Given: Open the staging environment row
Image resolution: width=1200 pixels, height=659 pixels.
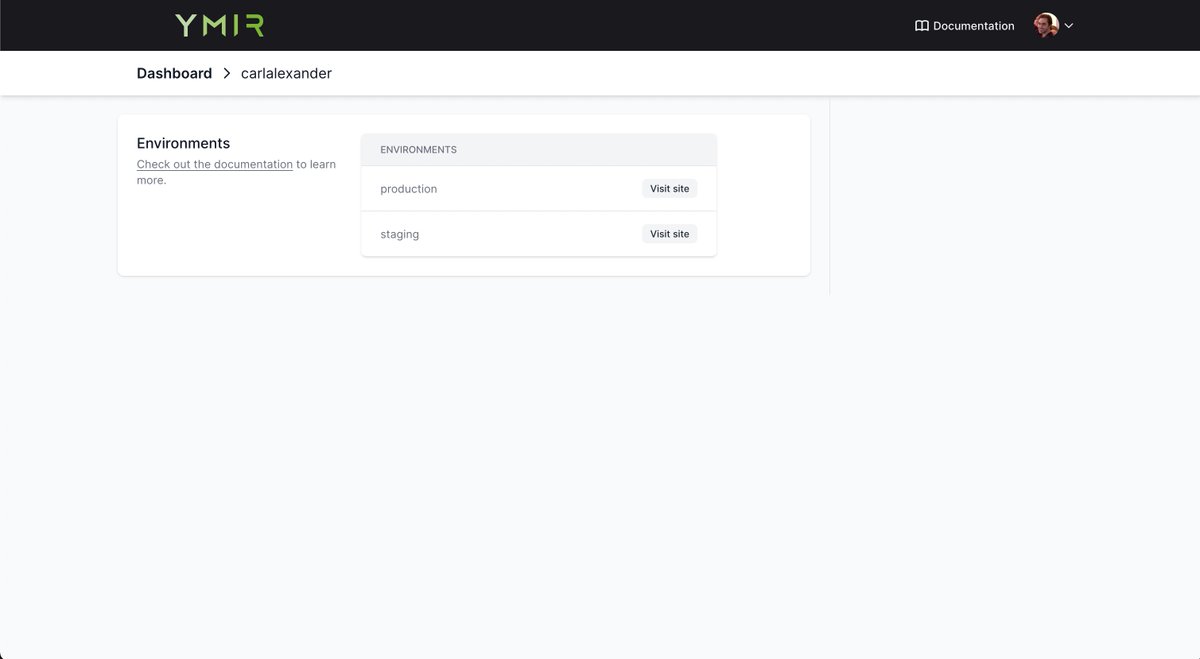Looking at the screenshot, I should click(x=539, y=234).
